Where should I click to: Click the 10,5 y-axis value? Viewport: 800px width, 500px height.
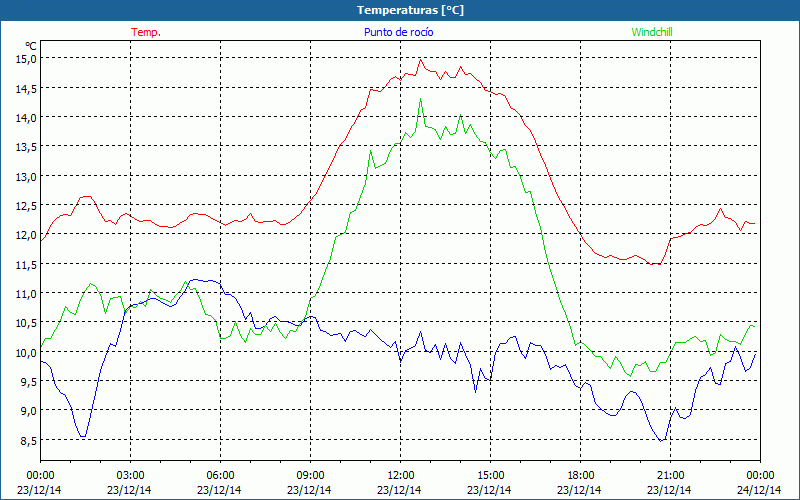(x=27, y=323)
